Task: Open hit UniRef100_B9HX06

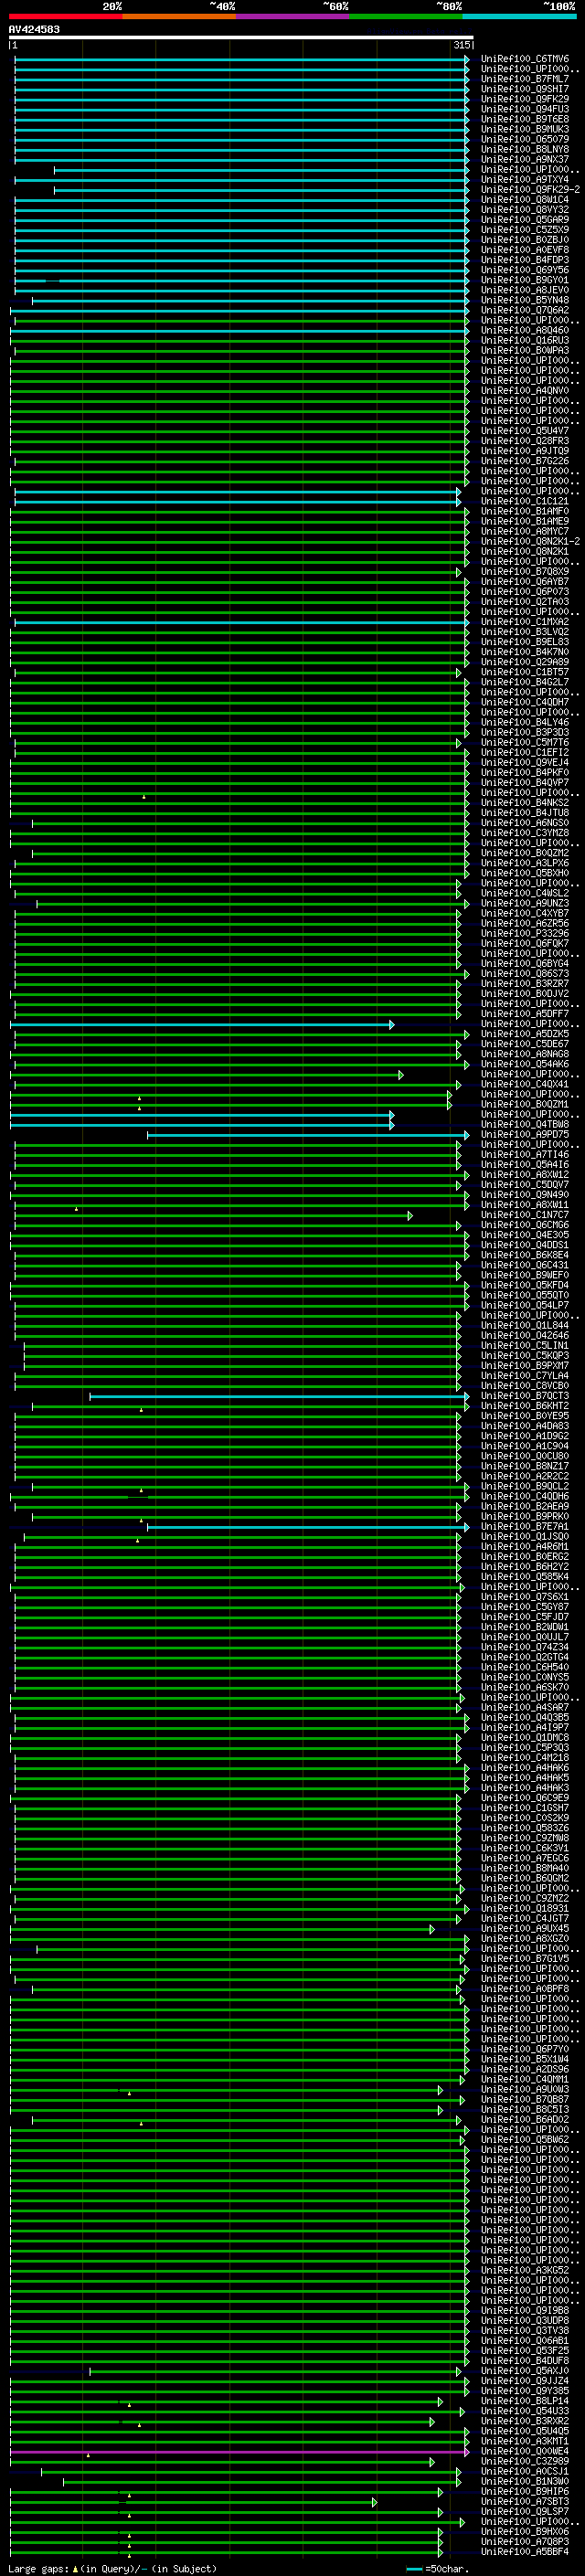Action: [x=524, y=2533]
